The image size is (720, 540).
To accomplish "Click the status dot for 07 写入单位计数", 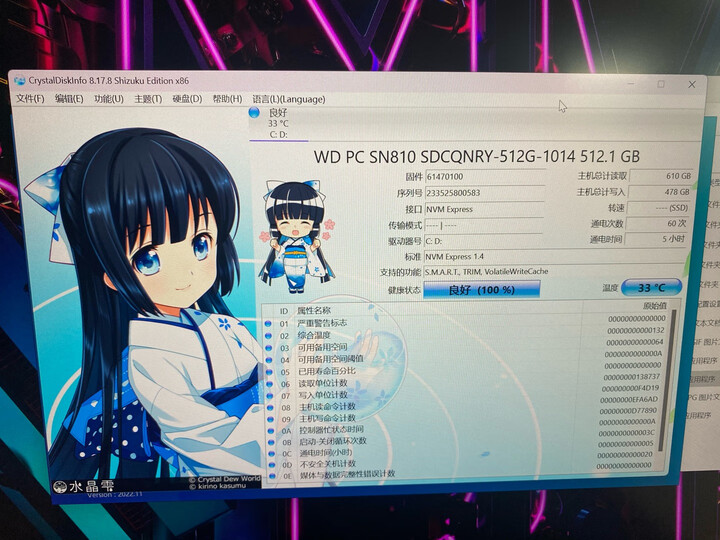I will point(270,396).
